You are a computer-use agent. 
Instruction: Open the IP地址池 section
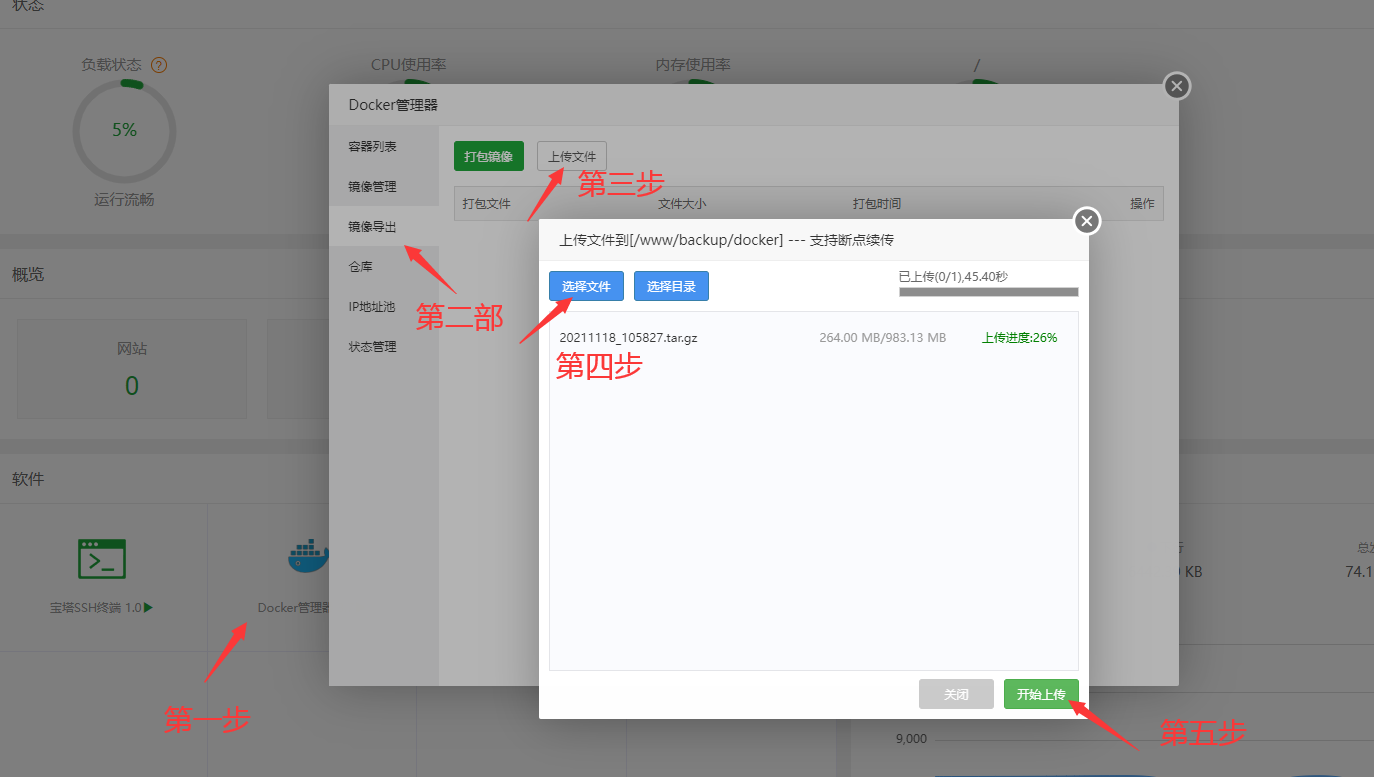374,306
